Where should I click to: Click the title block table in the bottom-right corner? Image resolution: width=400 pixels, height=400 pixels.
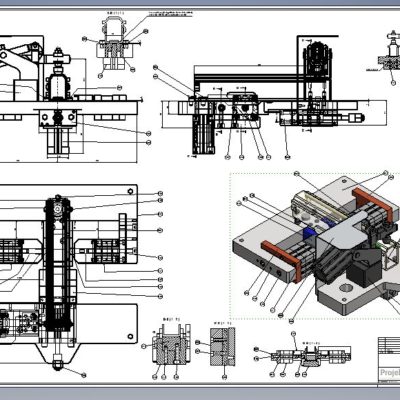click(x=389, y=361)
